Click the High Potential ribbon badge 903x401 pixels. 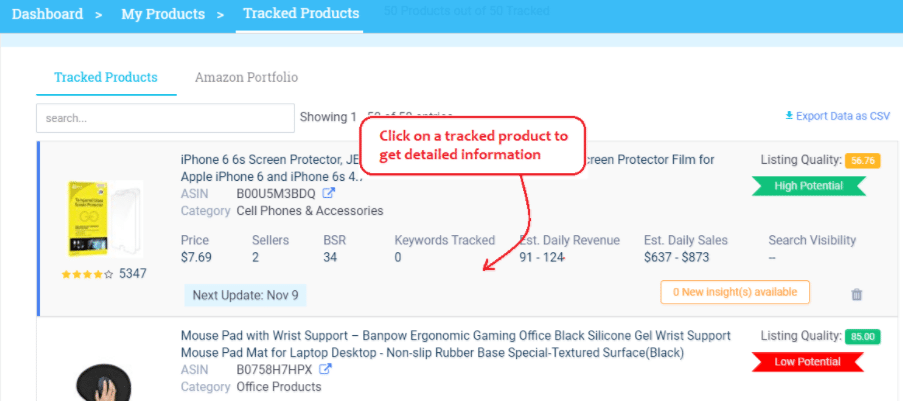click(x=809, y=186)
